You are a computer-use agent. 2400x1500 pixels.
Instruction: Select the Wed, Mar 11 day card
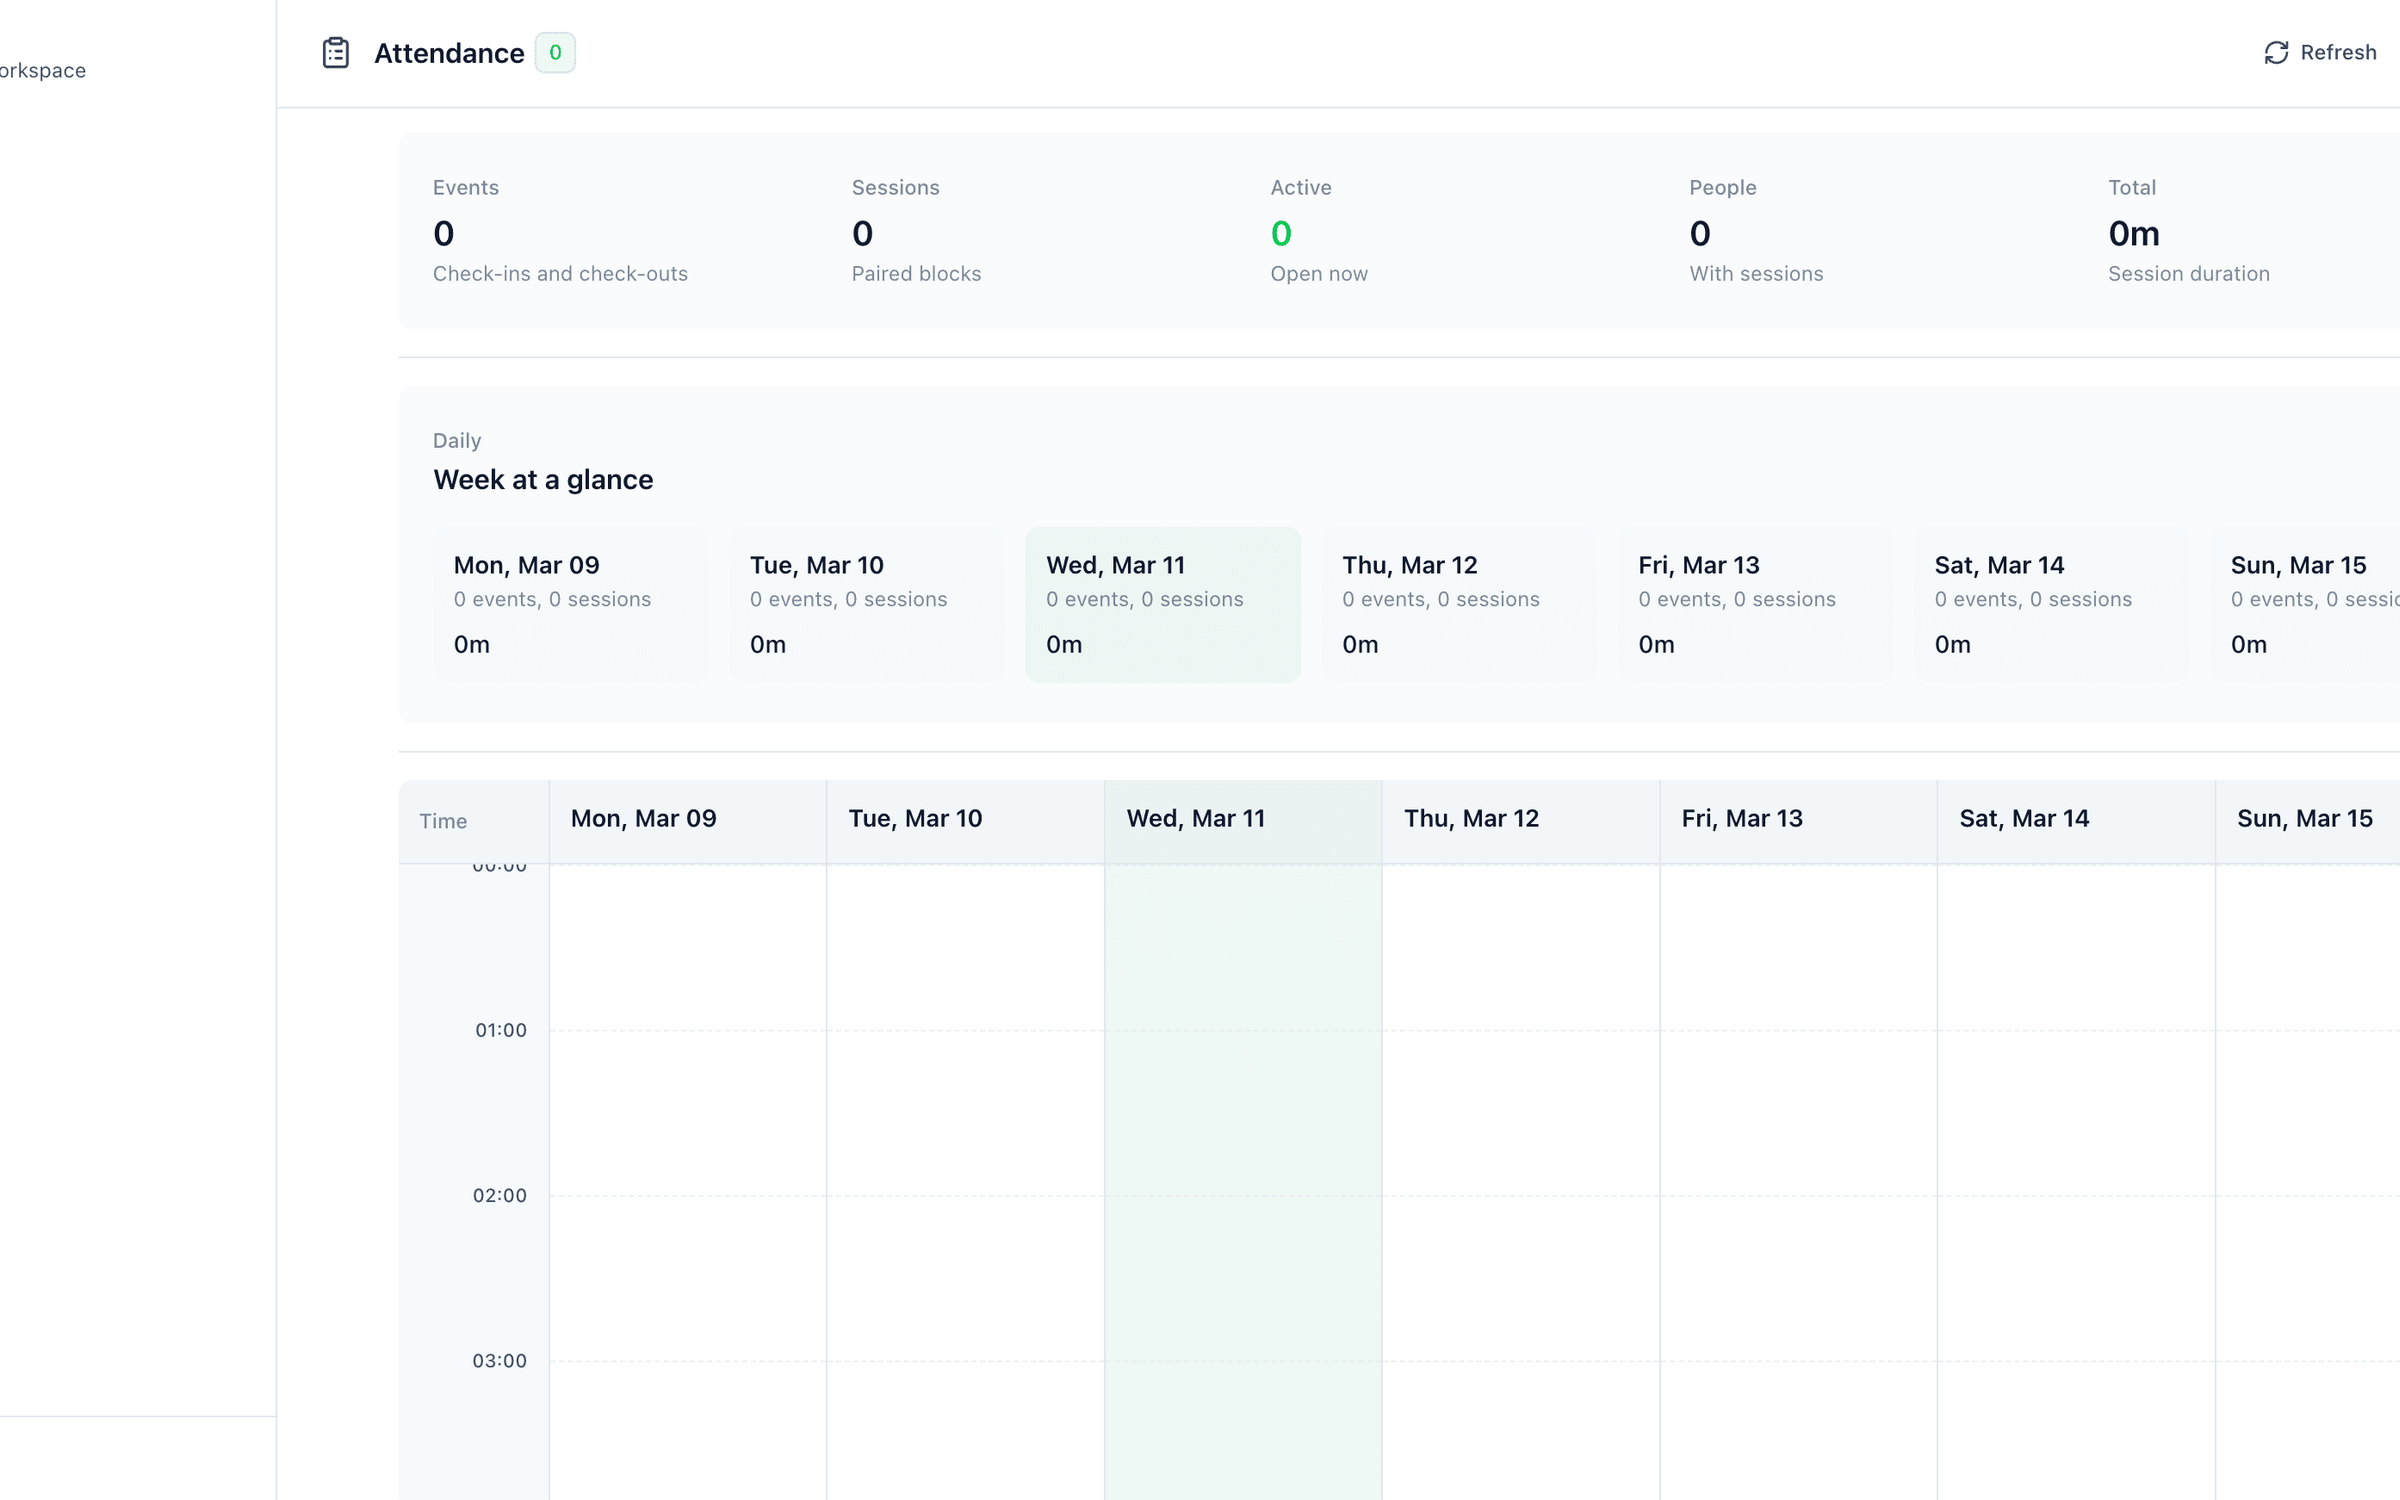1162,603
